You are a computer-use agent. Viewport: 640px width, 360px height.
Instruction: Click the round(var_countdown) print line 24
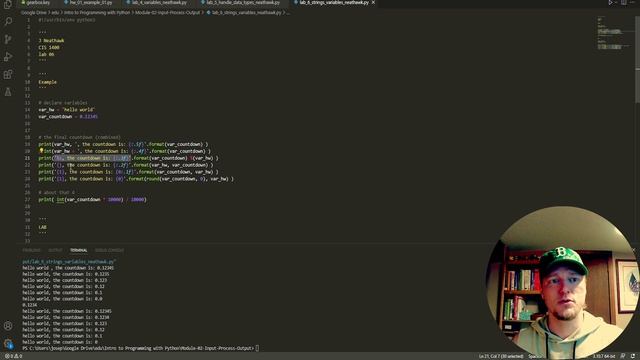pos(136,179)
